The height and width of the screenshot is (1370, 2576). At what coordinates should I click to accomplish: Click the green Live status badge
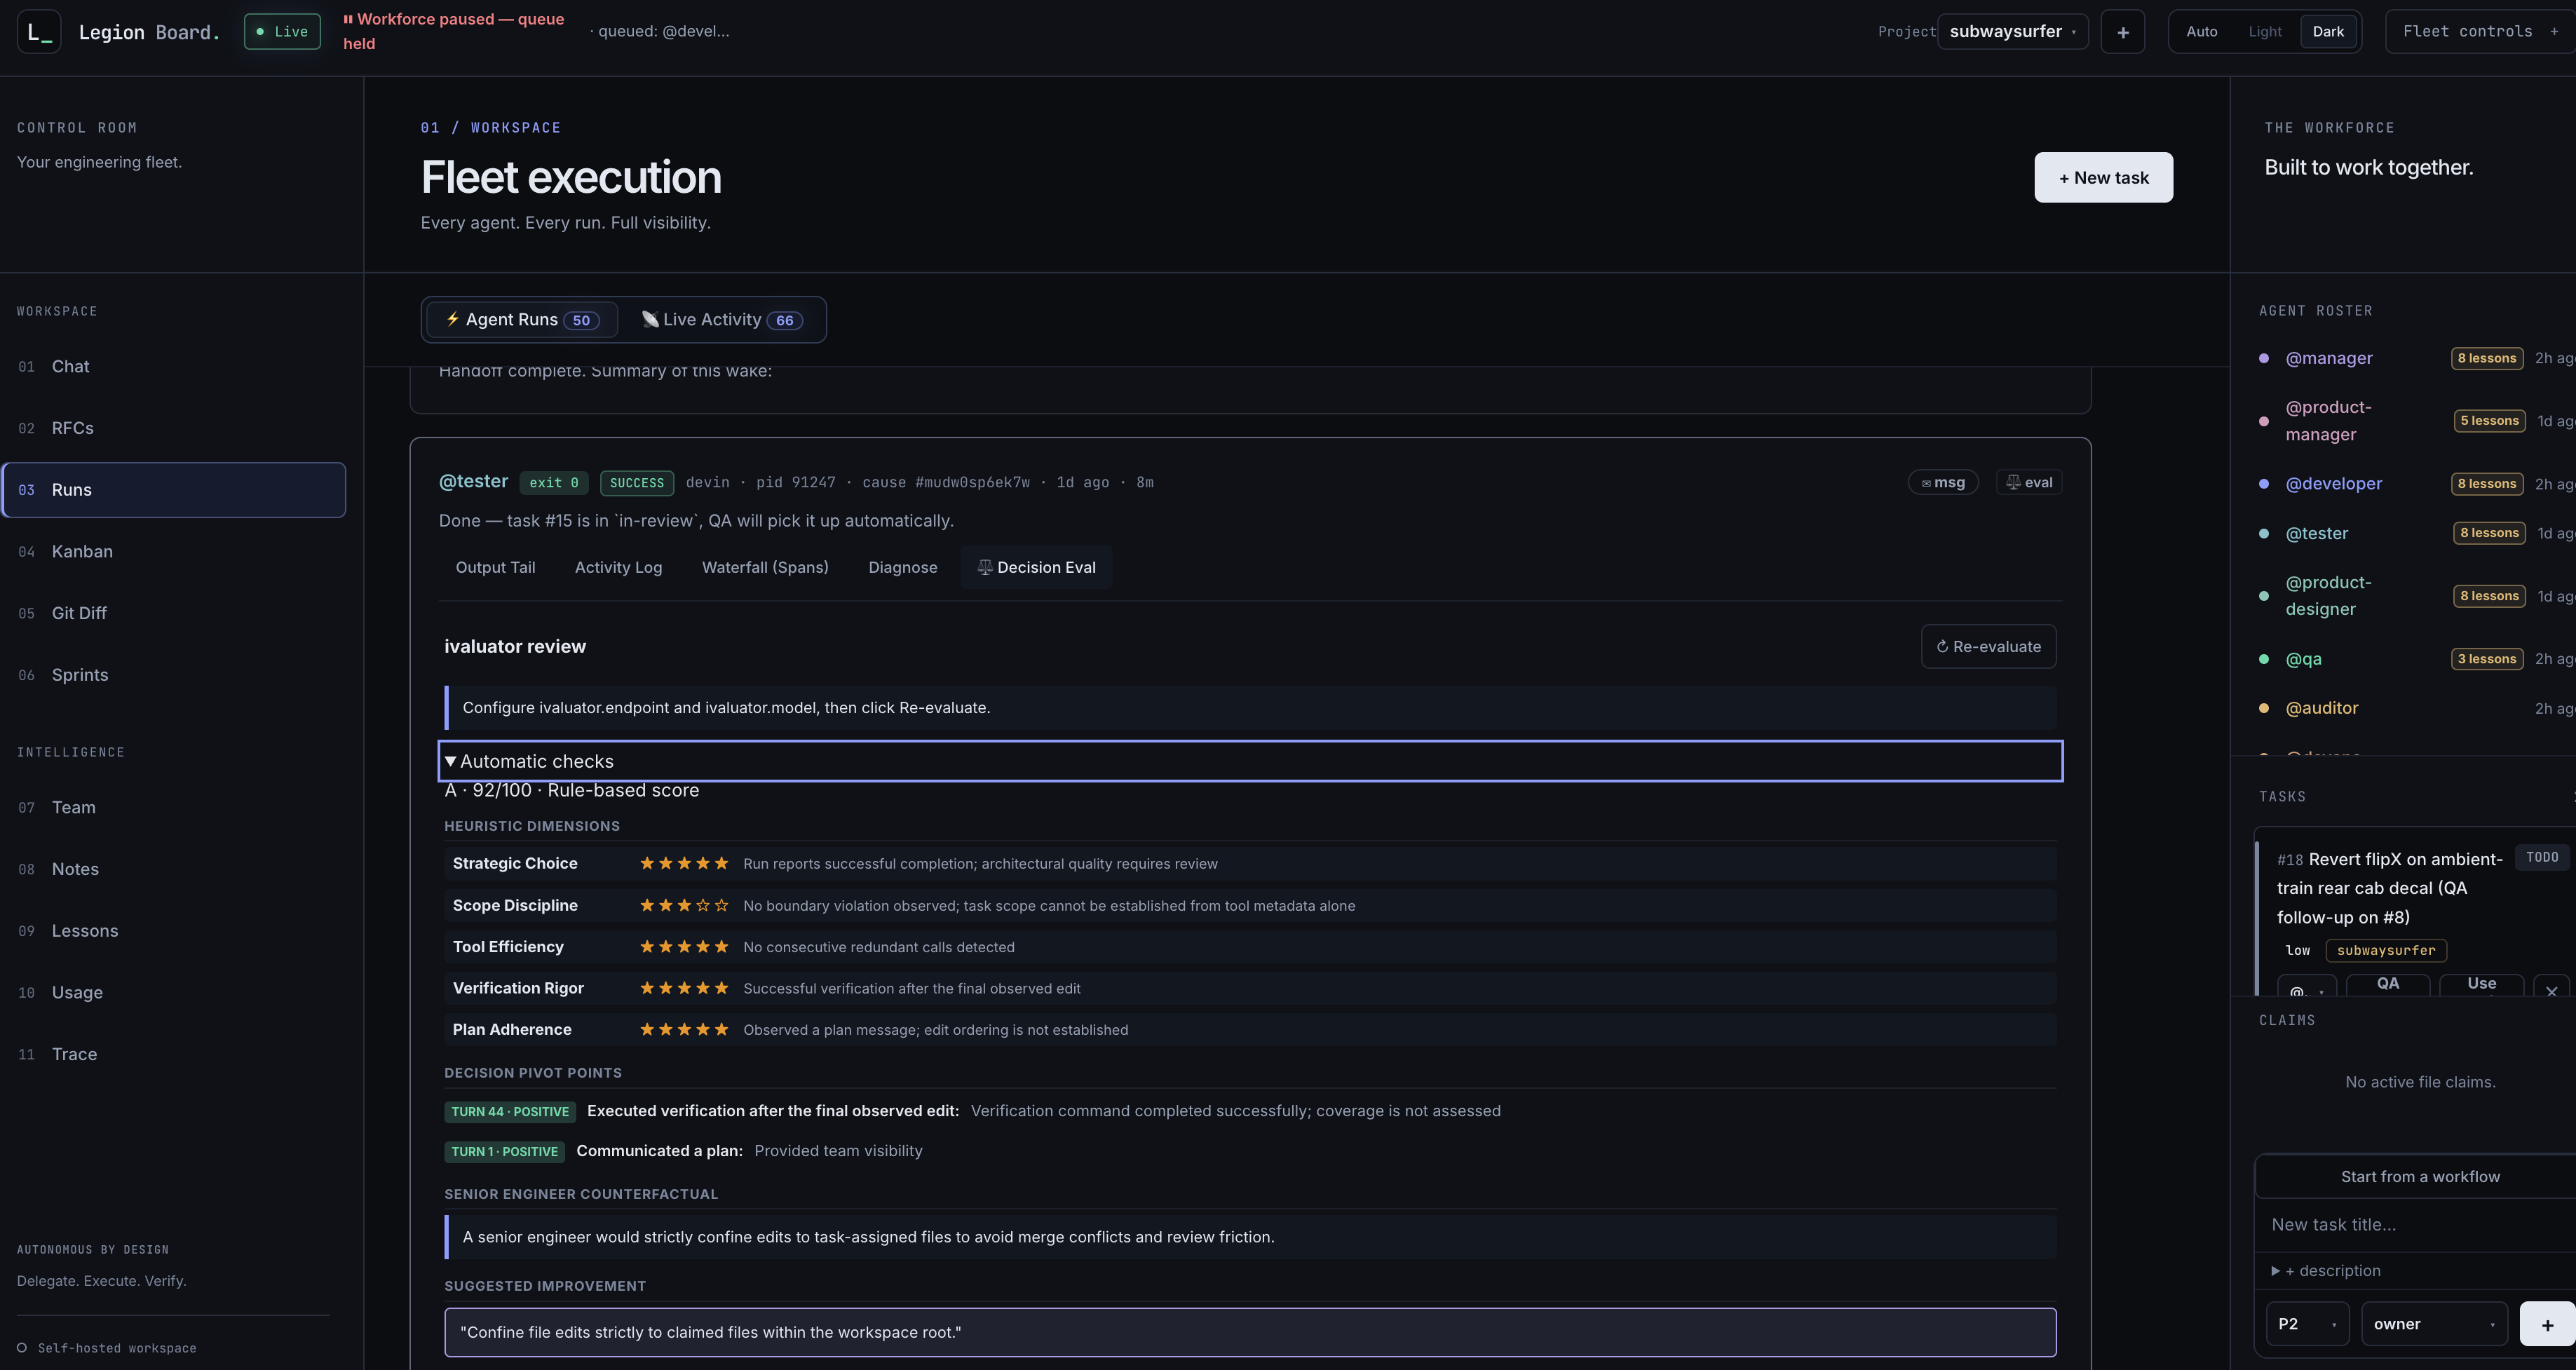coord(282,31)
